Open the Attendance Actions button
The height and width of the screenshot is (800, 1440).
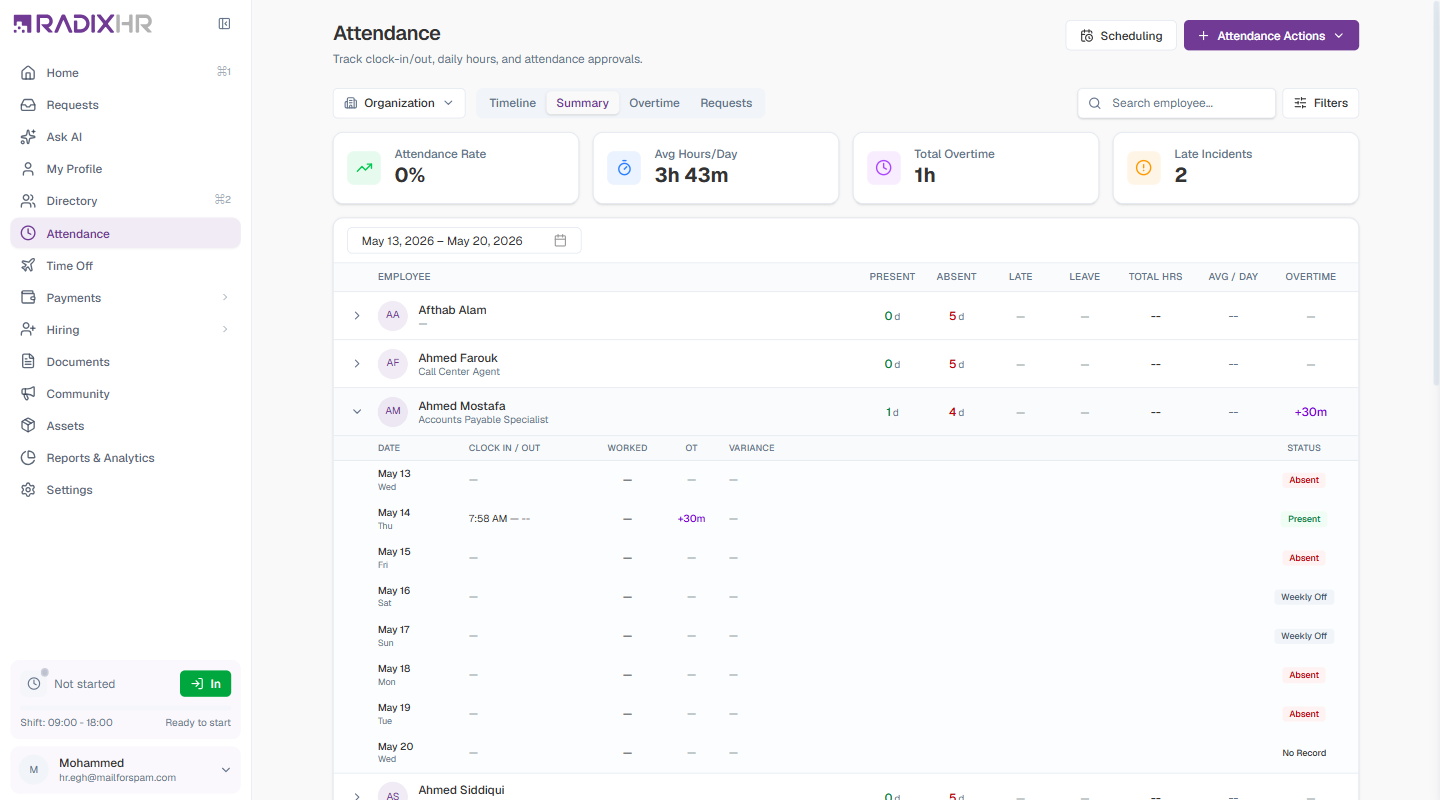pyautogui.click(x=1271, y=36)
